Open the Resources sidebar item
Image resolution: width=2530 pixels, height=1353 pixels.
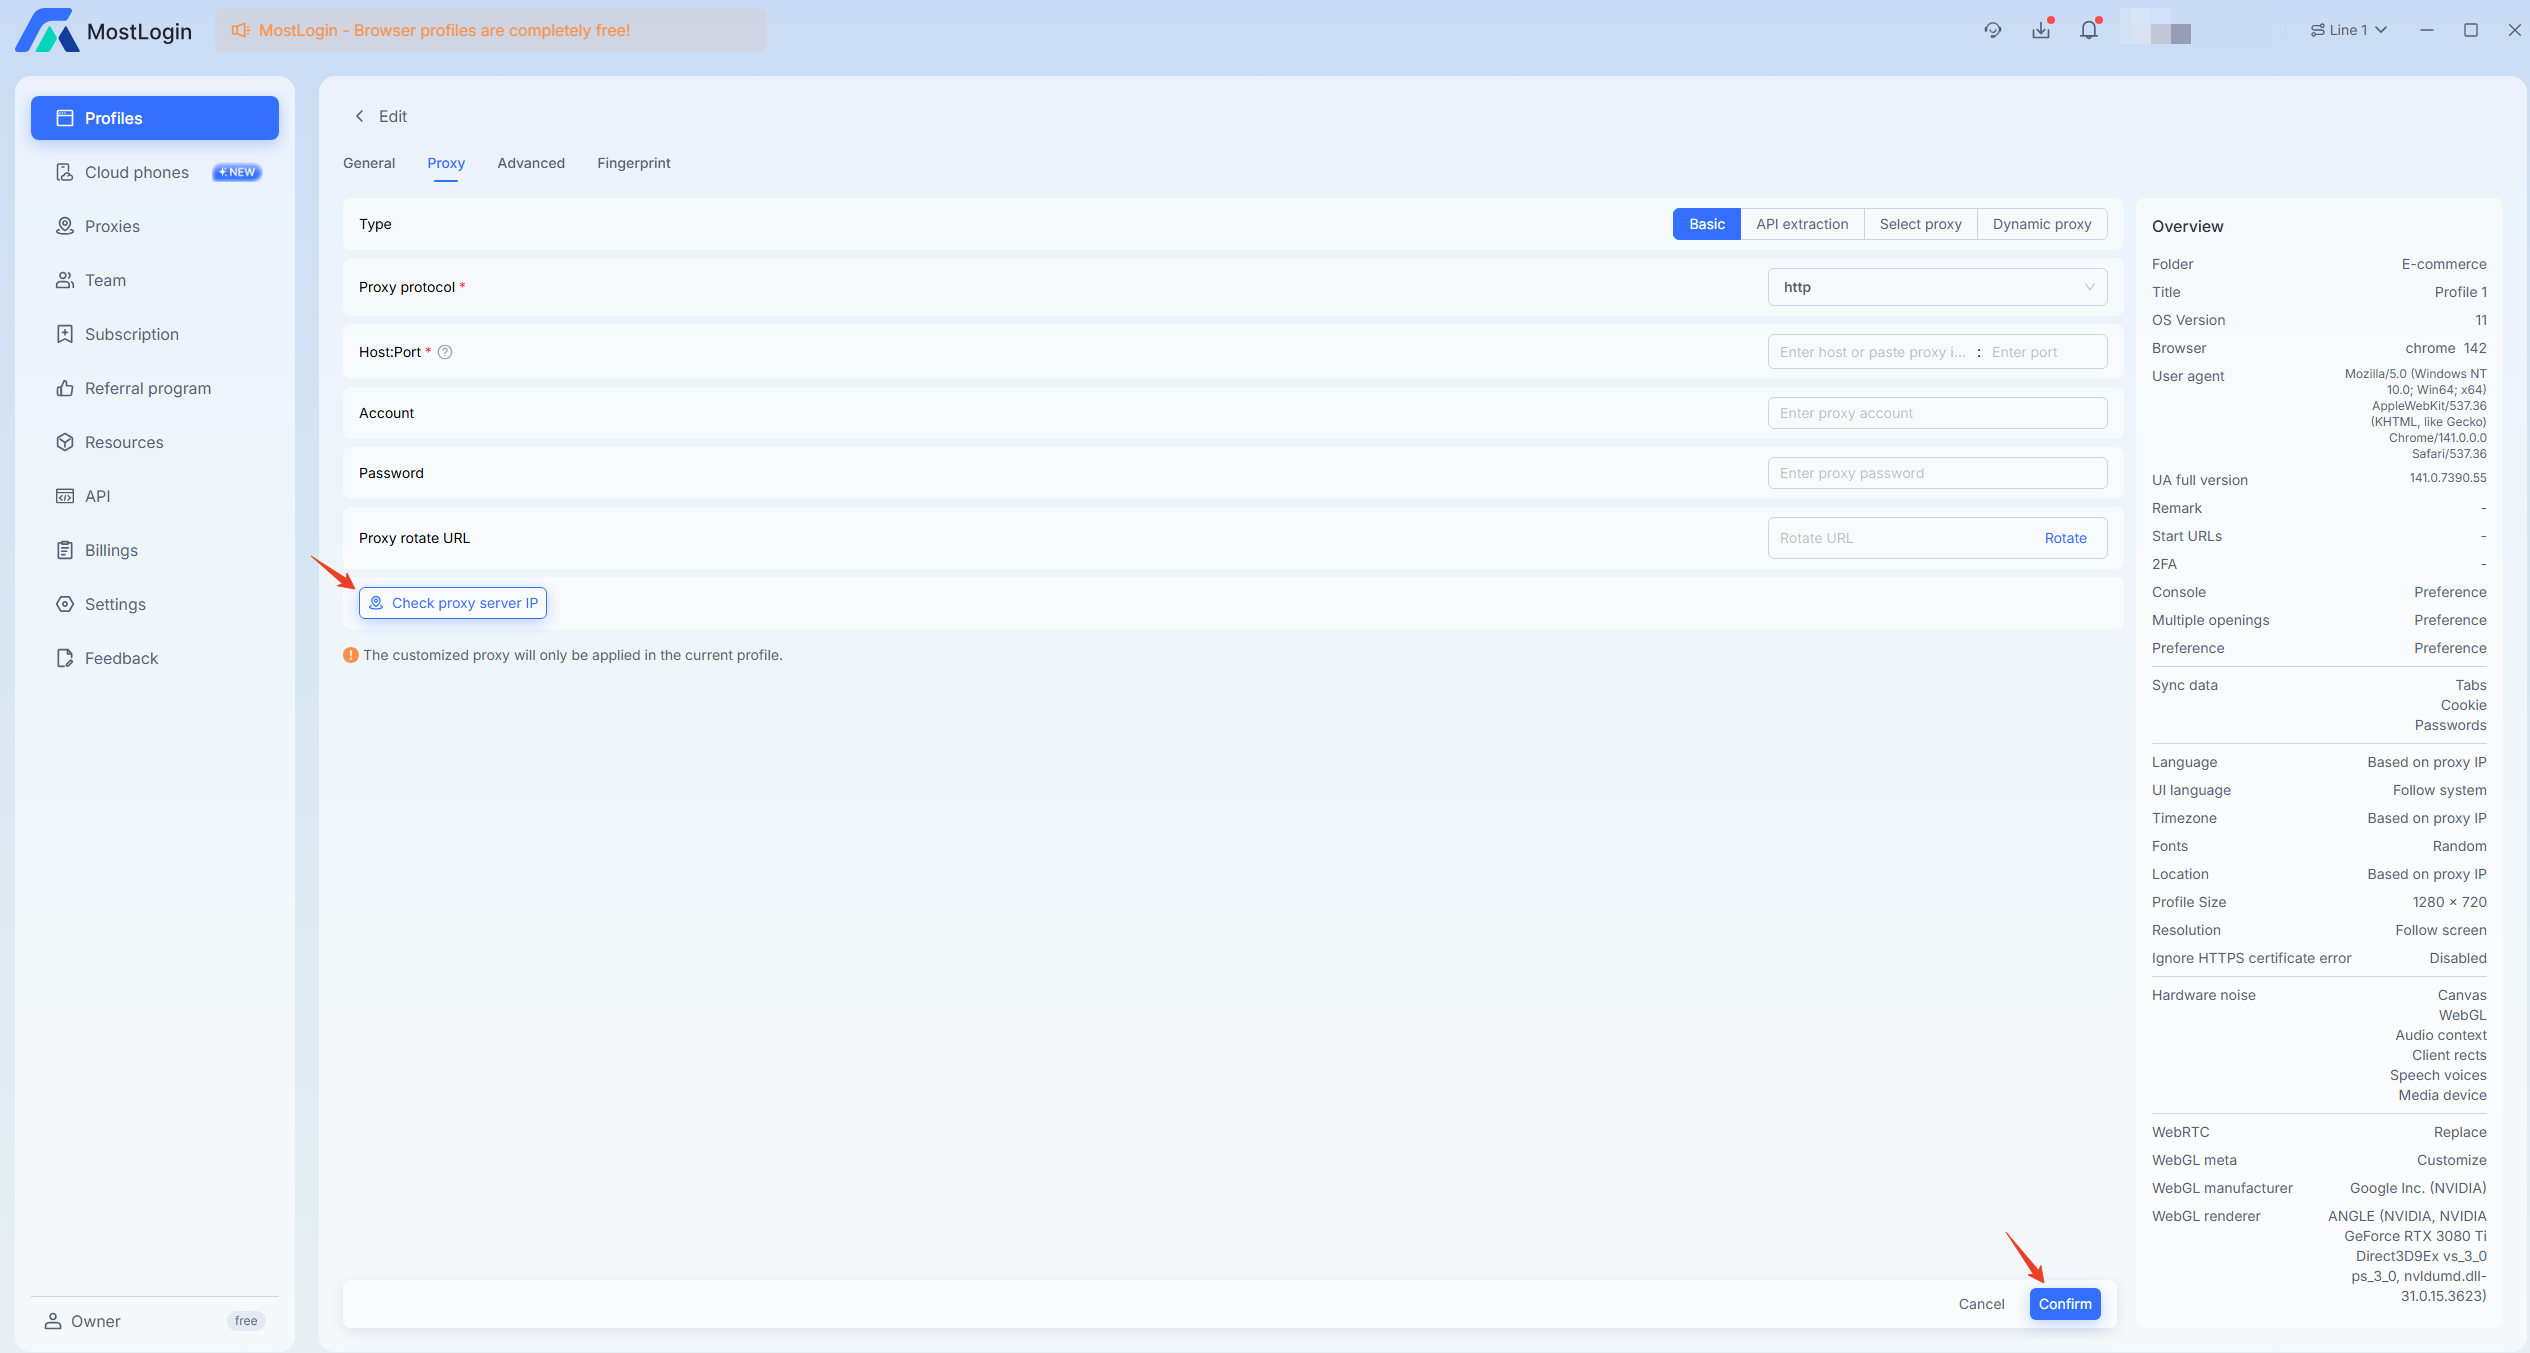coord(124,442)
